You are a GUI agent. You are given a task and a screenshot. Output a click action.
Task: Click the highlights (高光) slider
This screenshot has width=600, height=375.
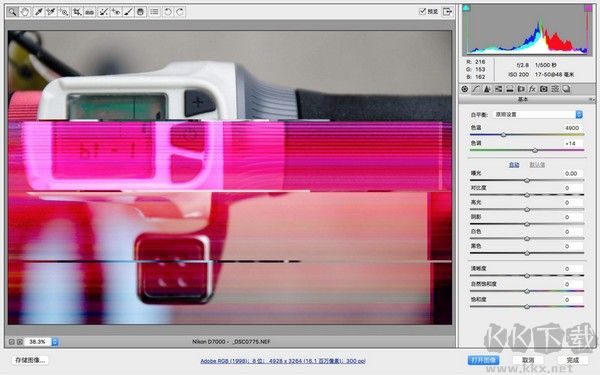click(x=527, y=209)
